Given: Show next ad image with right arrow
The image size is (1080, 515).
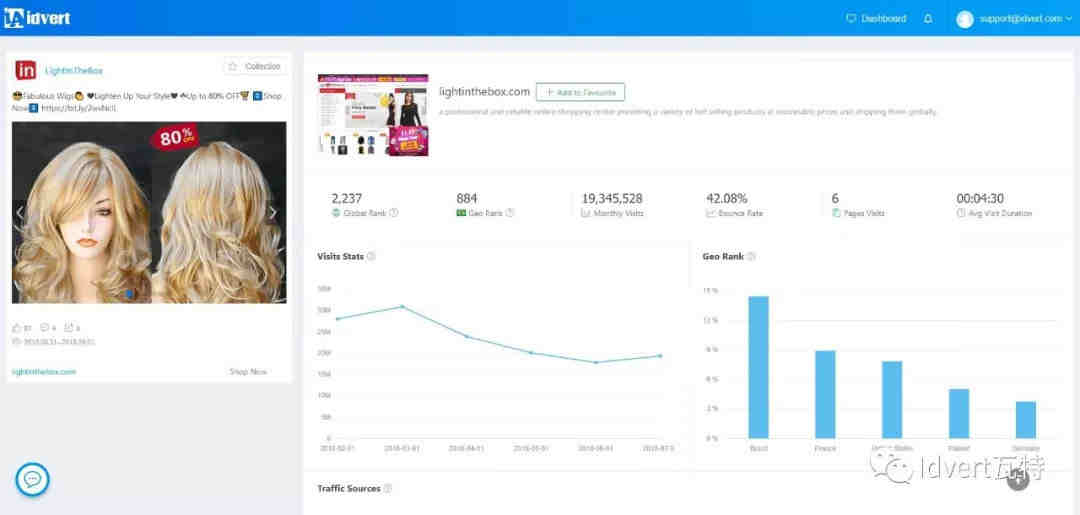Looking at the screenshot, I should (273, 212).
